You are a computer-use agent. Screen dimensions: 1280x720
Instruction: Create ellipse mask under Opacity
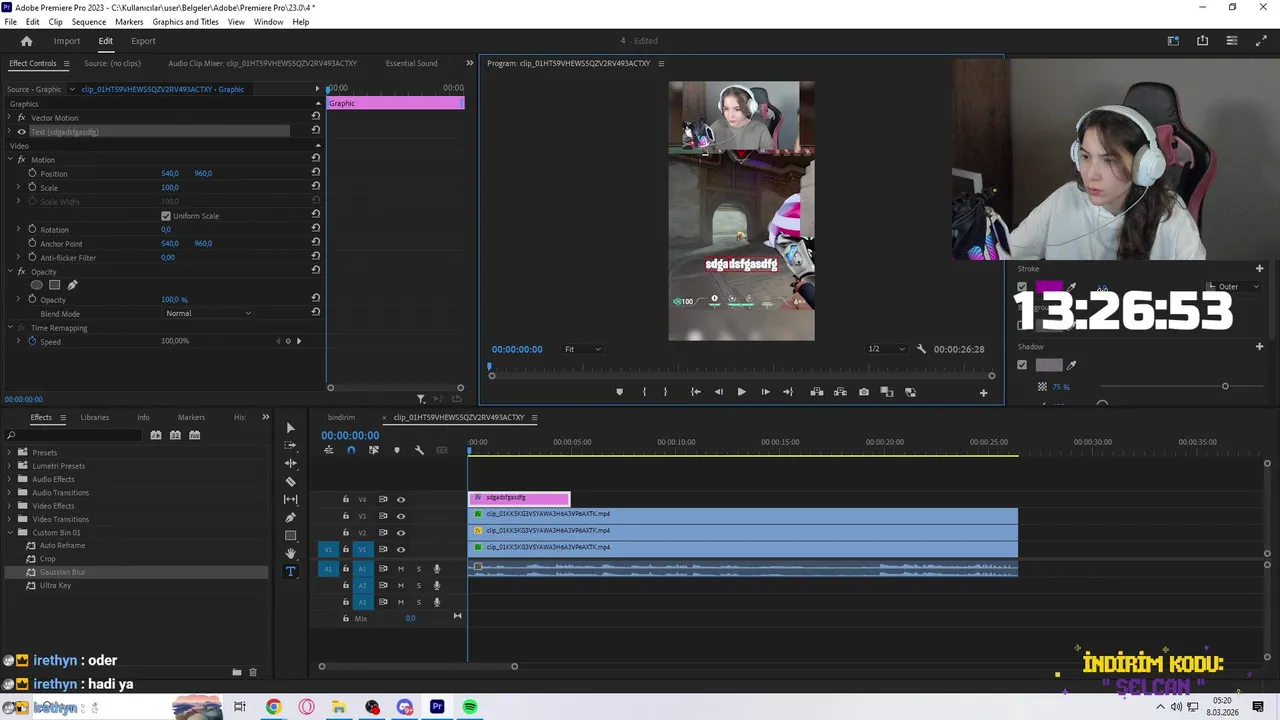pyautogui.click(x=37, y=285)
